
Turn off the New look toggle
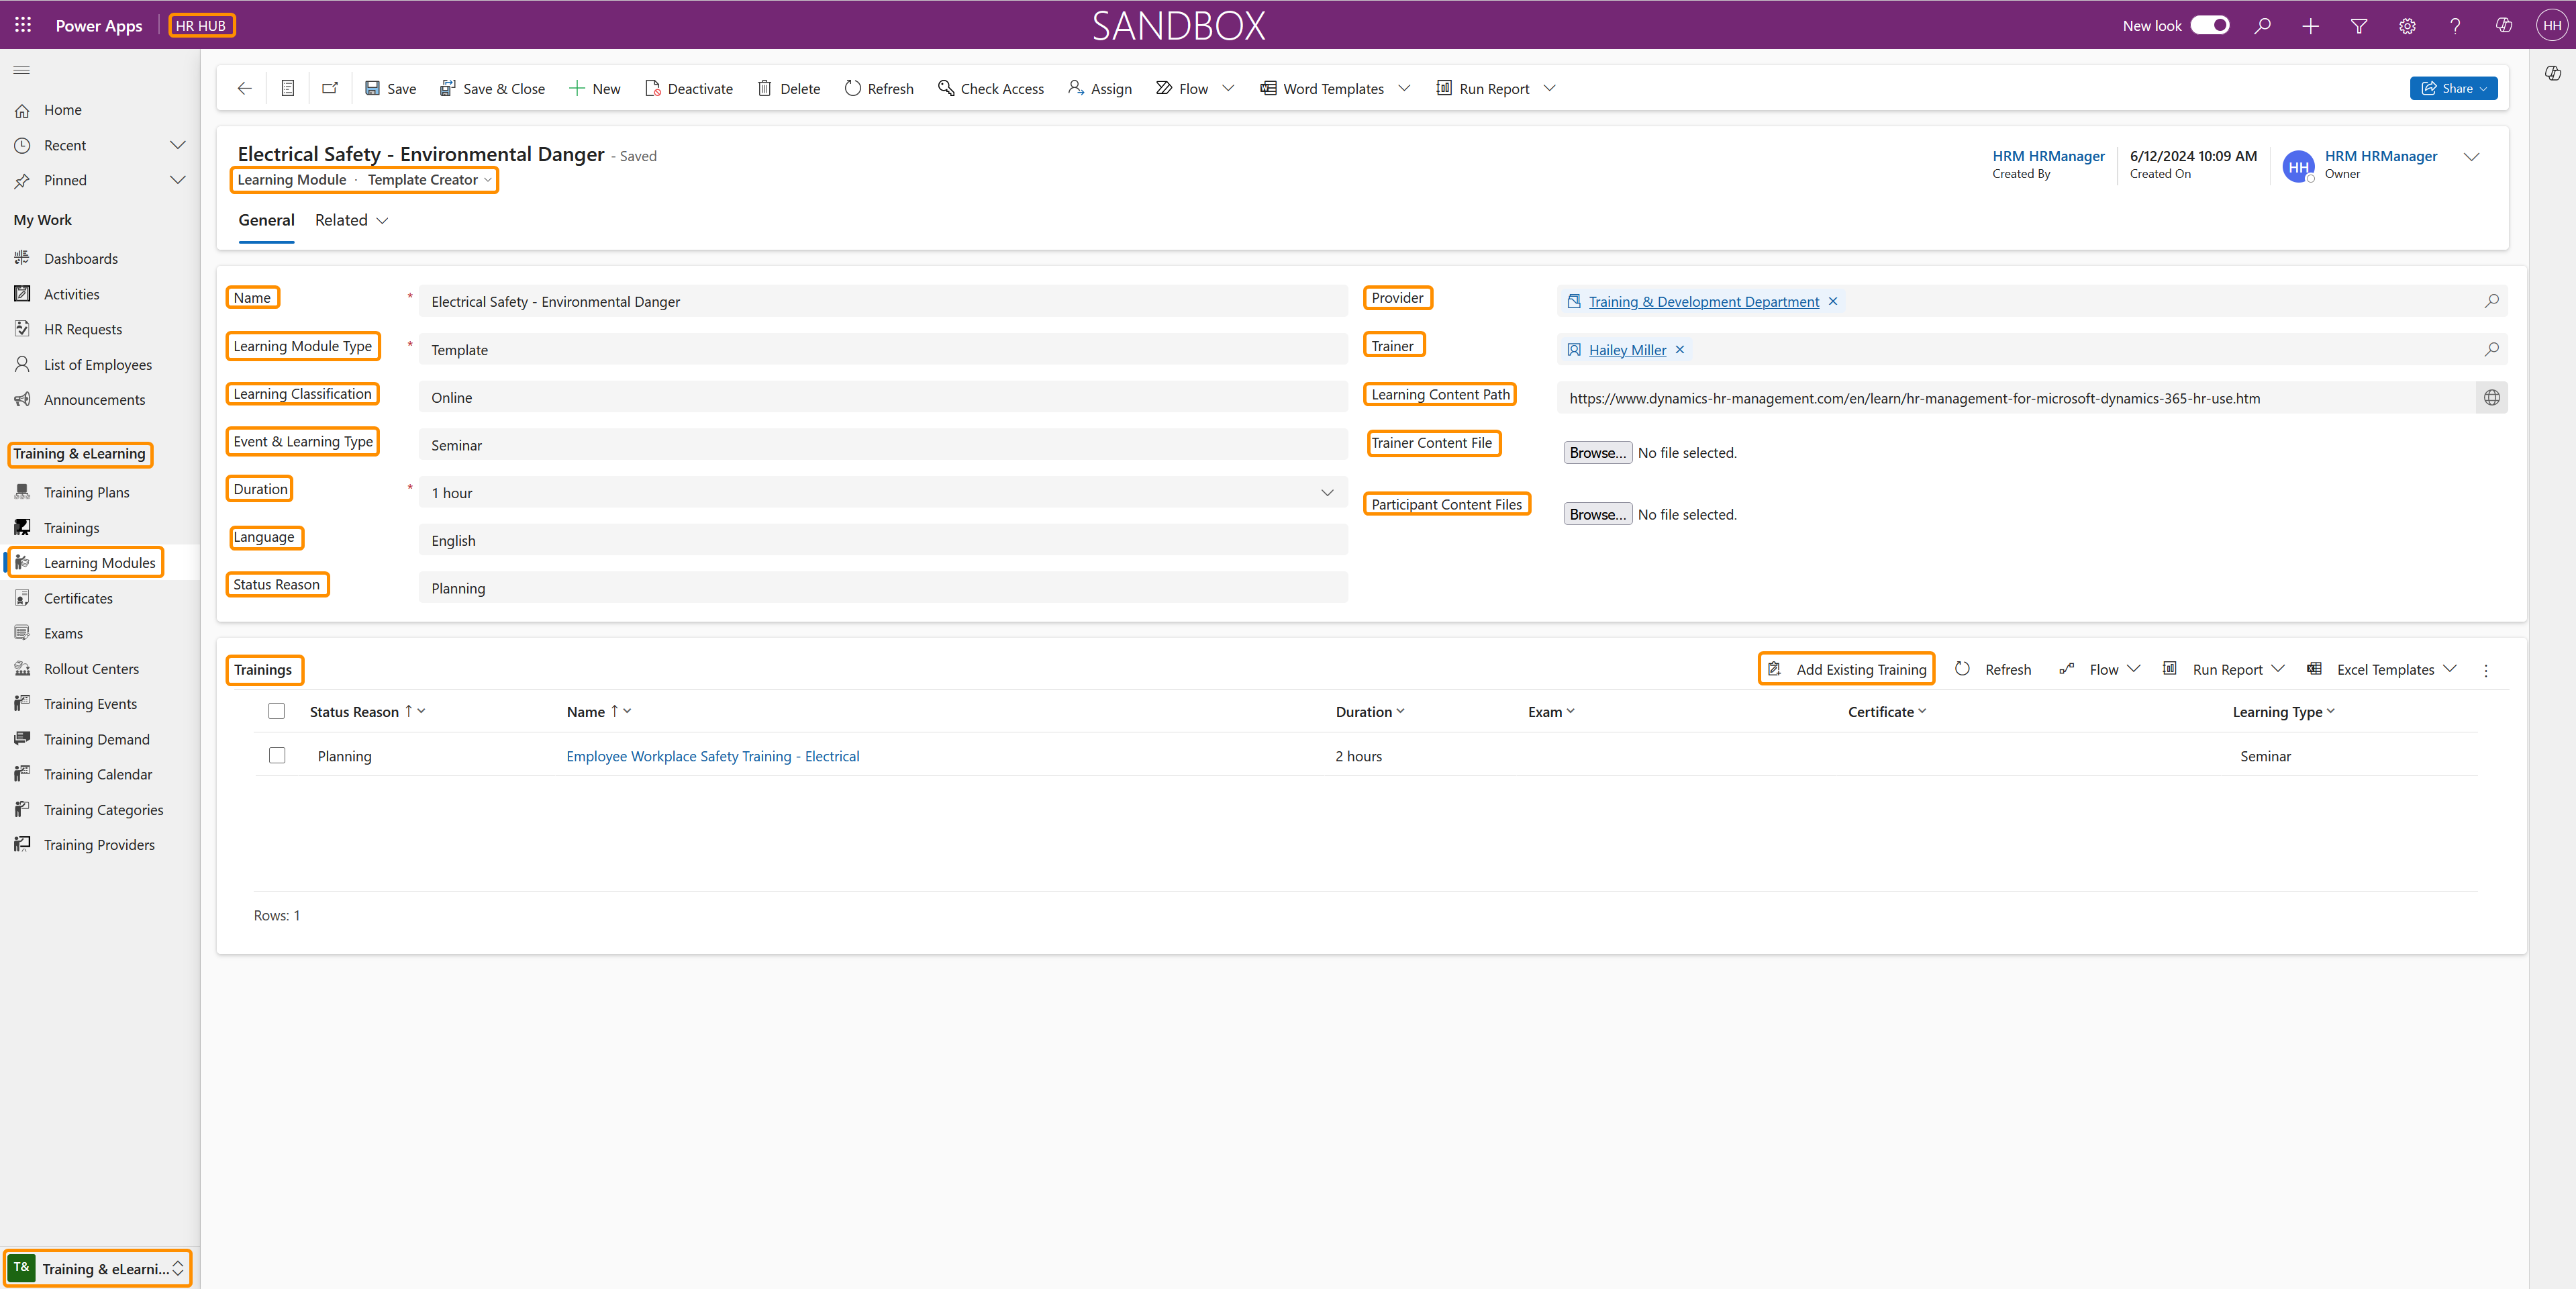click(x=2211, y=25)
